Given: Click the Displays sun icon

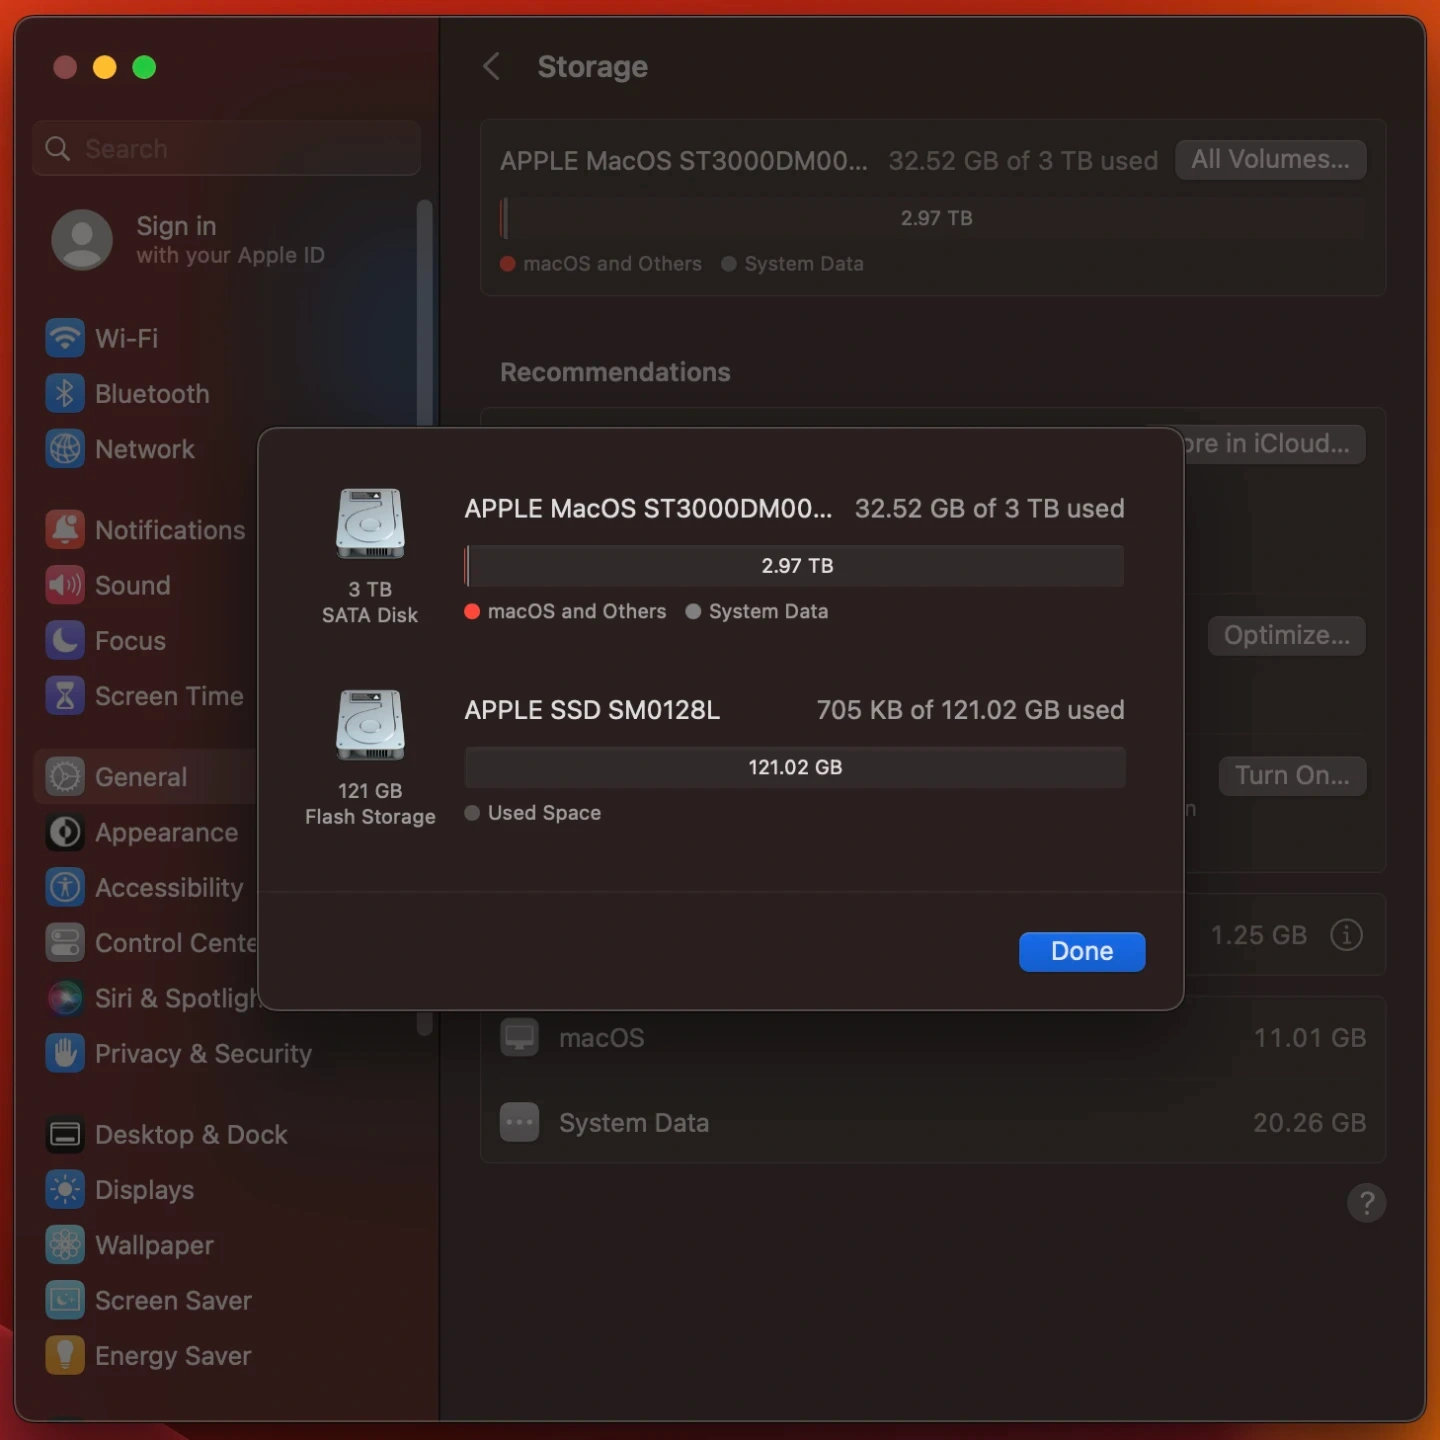Looking at the screenshot, I should coord(65,1190).
